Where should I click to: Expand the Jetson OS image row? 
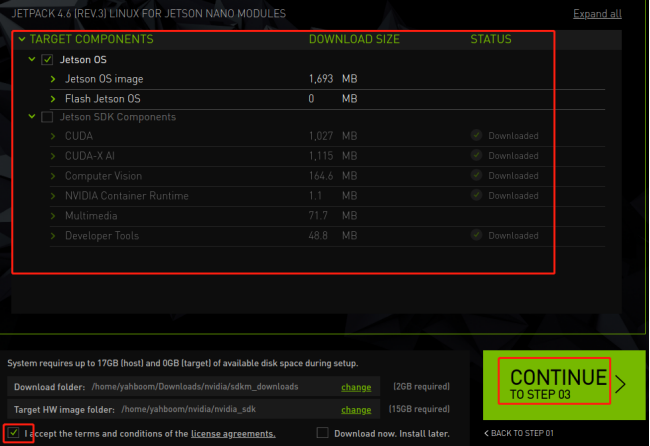coord(53,79)
